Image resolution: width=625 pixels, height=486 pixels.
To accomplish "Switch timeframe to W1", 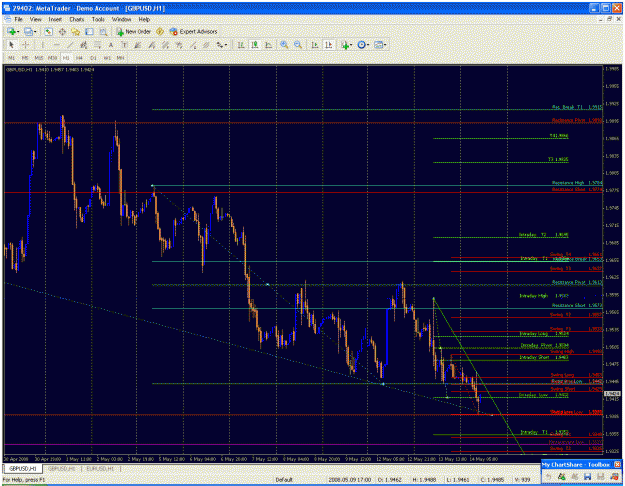I will 107,58.
